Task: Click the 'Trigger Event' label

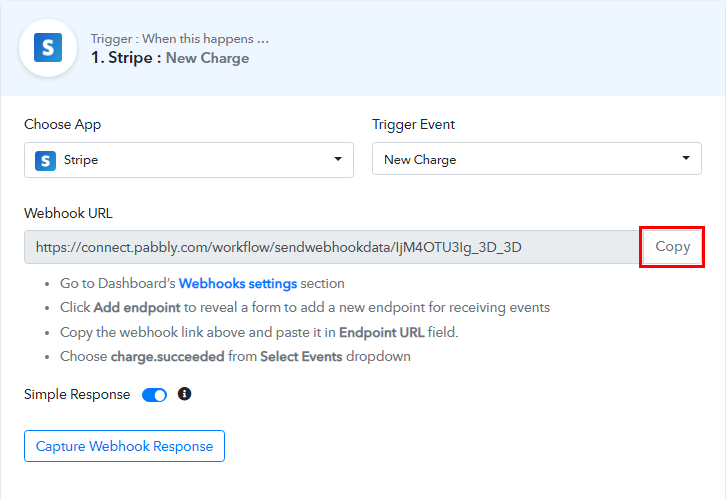Action: [x=413, y=124]
